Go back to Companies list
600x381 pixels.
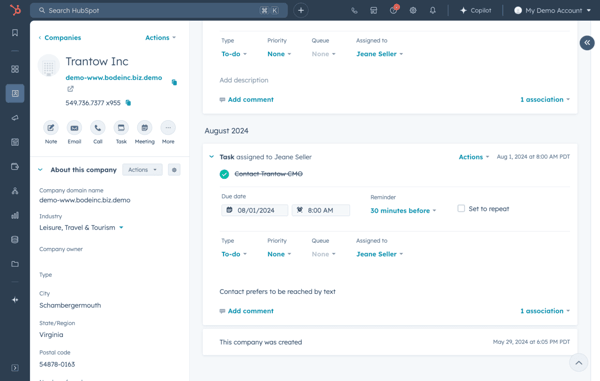(60, 37)
